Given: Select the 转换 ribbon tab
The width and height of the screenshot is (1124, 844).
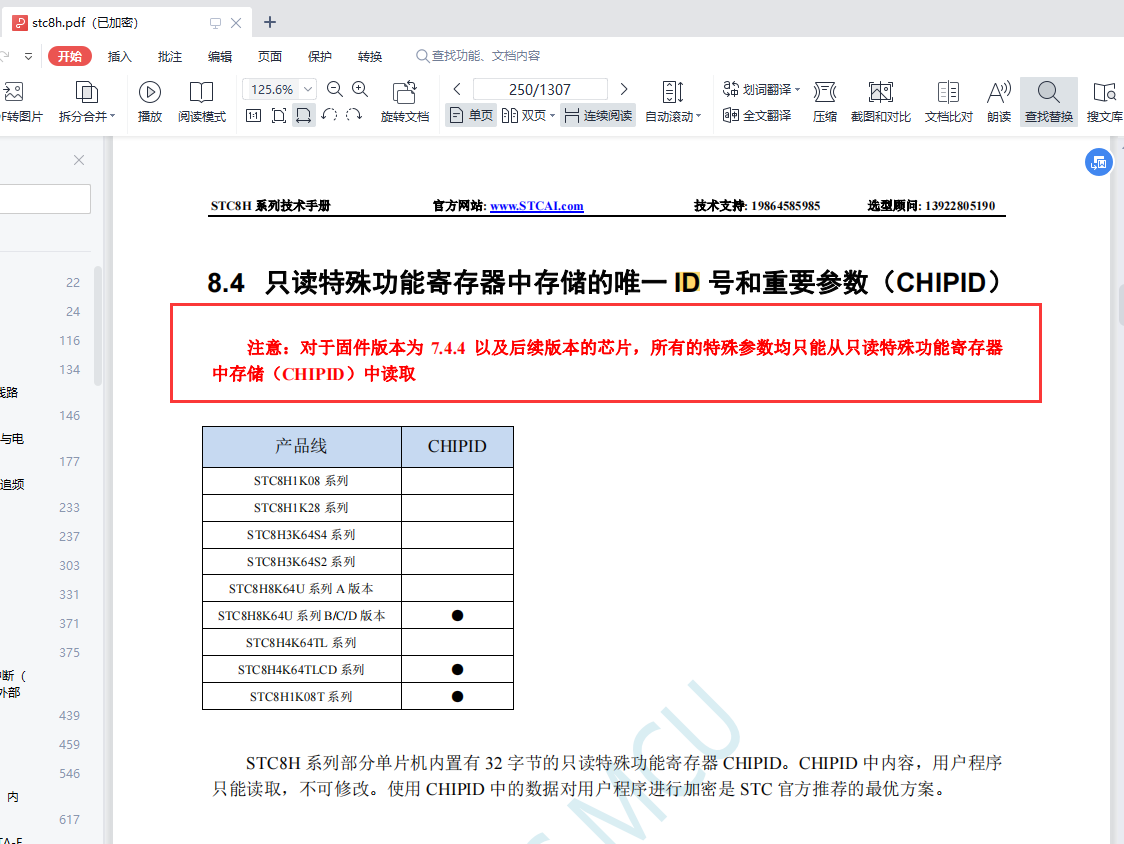Looking at the screenshot, I should 370,56.
